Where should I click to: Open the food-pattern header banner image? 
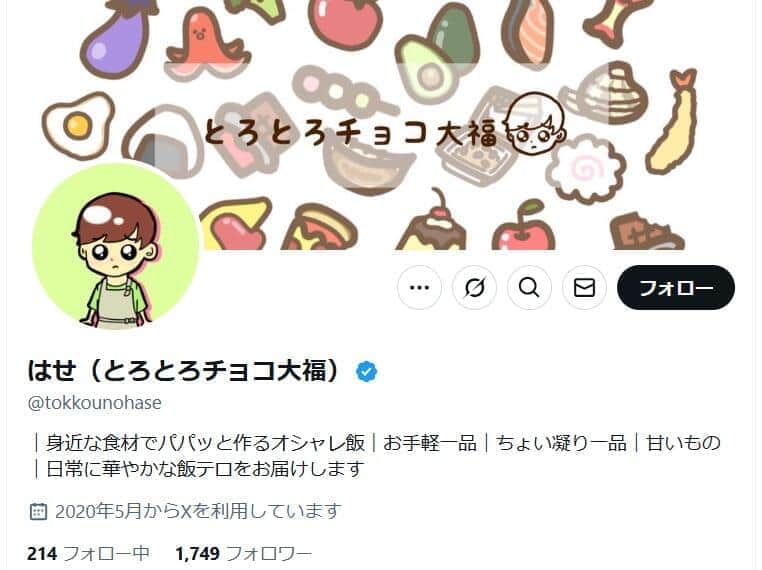click(x=381, y=125)
